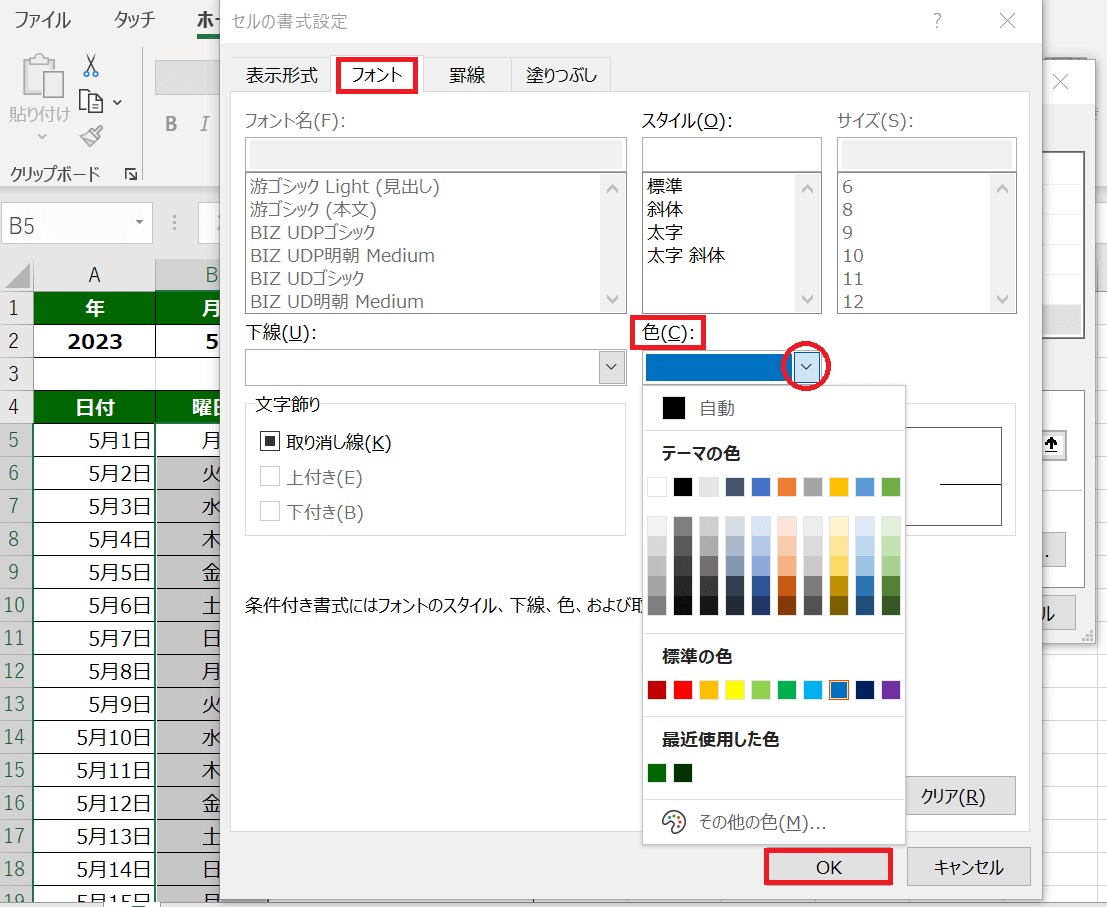Click the OK button
This screenshot has width=1107, height=907.
[x=828, y=867]
